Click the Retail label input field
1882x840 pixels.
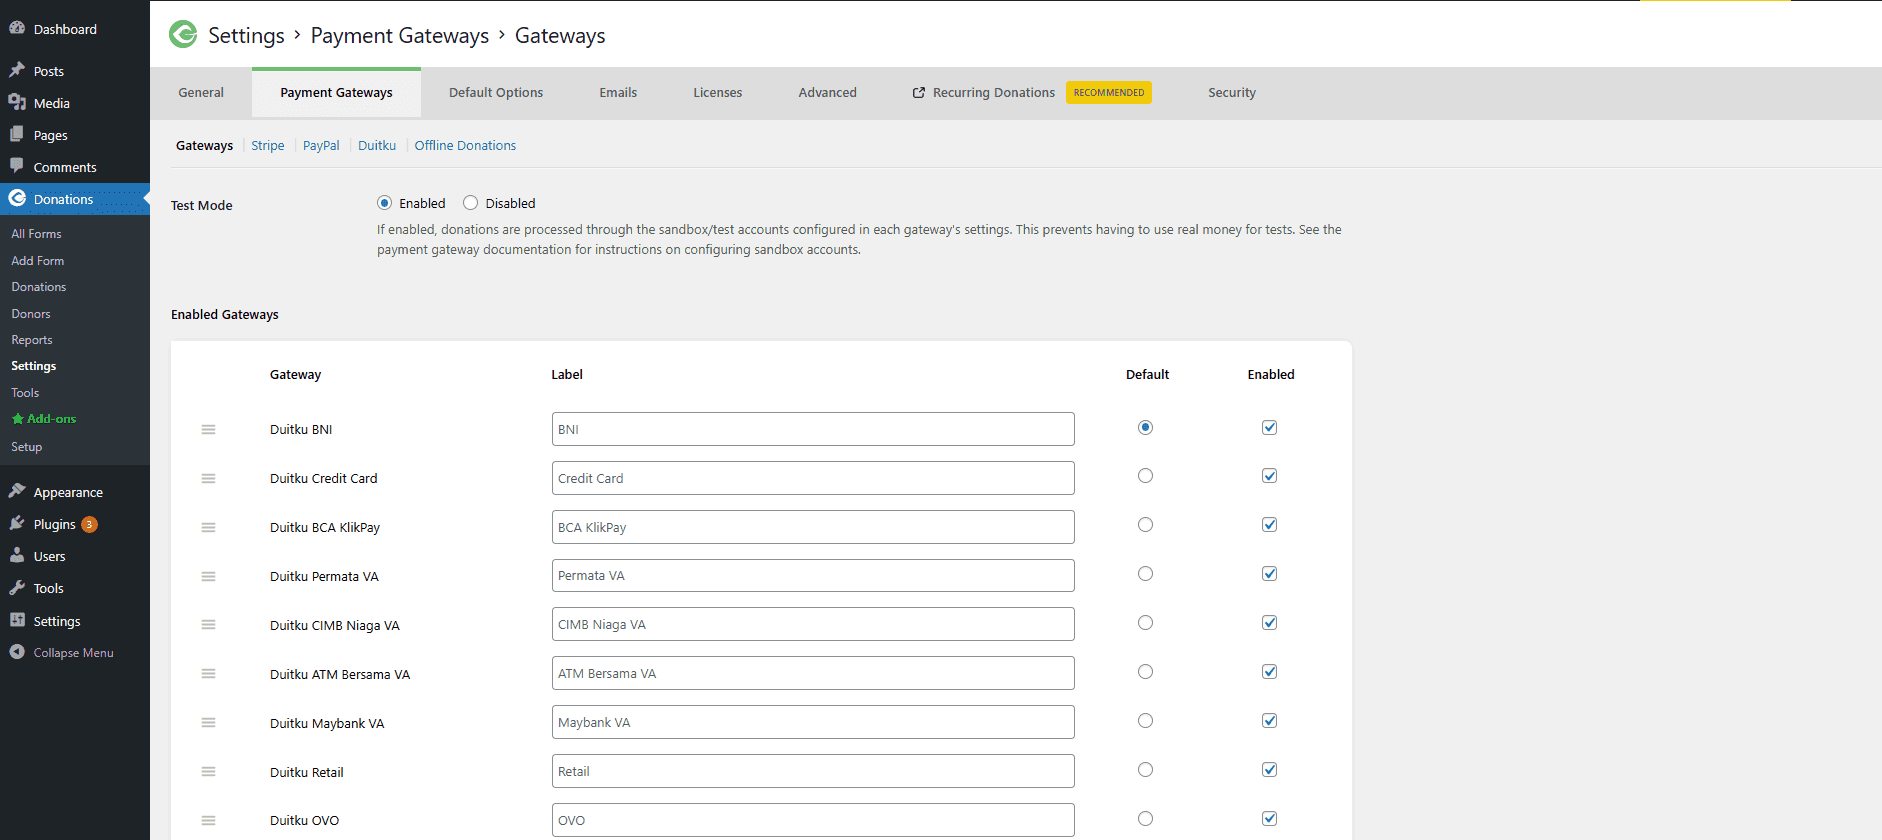click(813, 771)
